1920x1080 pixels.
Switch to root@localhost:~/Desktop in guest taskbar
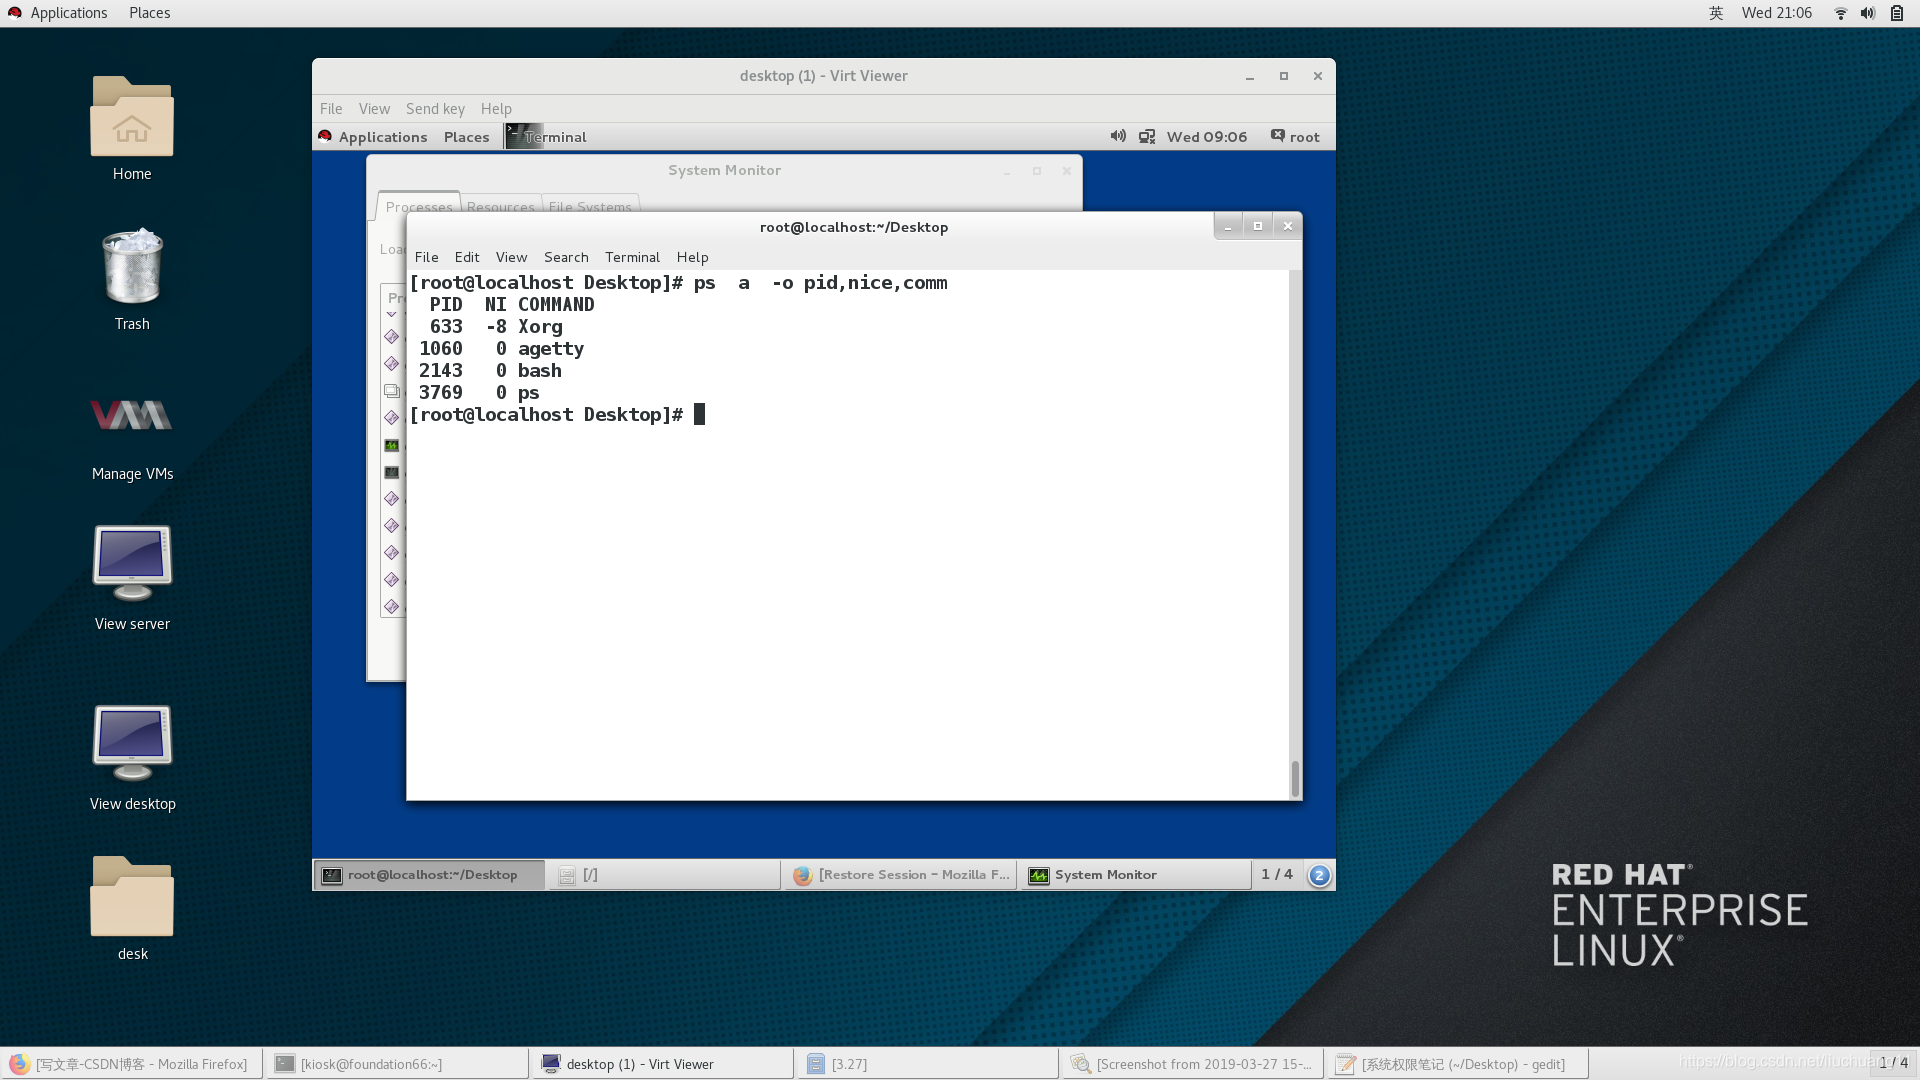[x=430, y=875]
